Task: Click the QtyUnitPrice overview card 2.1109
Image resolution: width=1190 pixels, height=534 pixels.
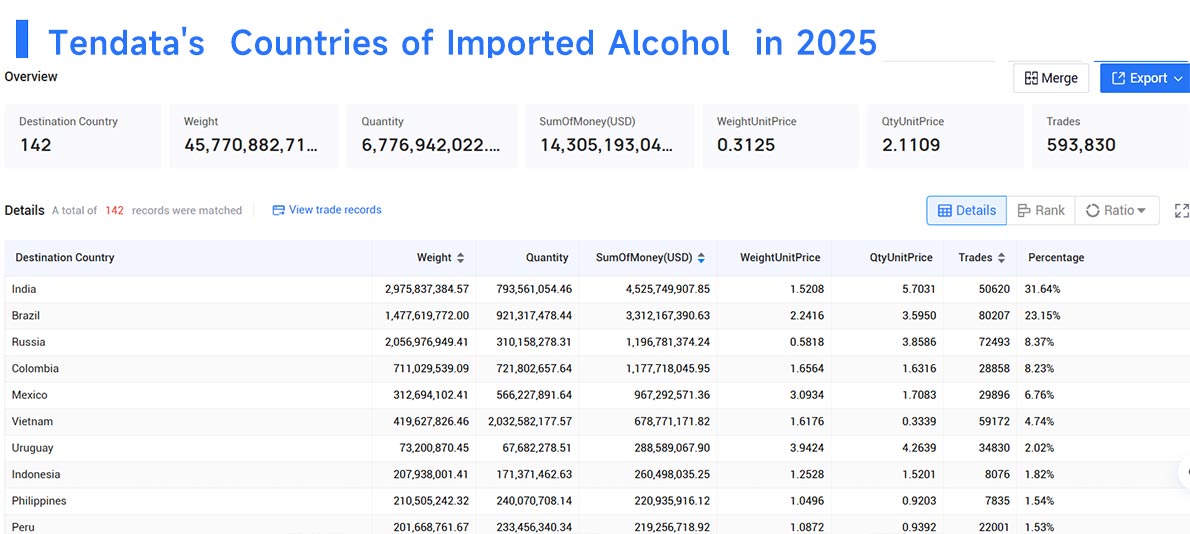Action: tap(945, 136)
